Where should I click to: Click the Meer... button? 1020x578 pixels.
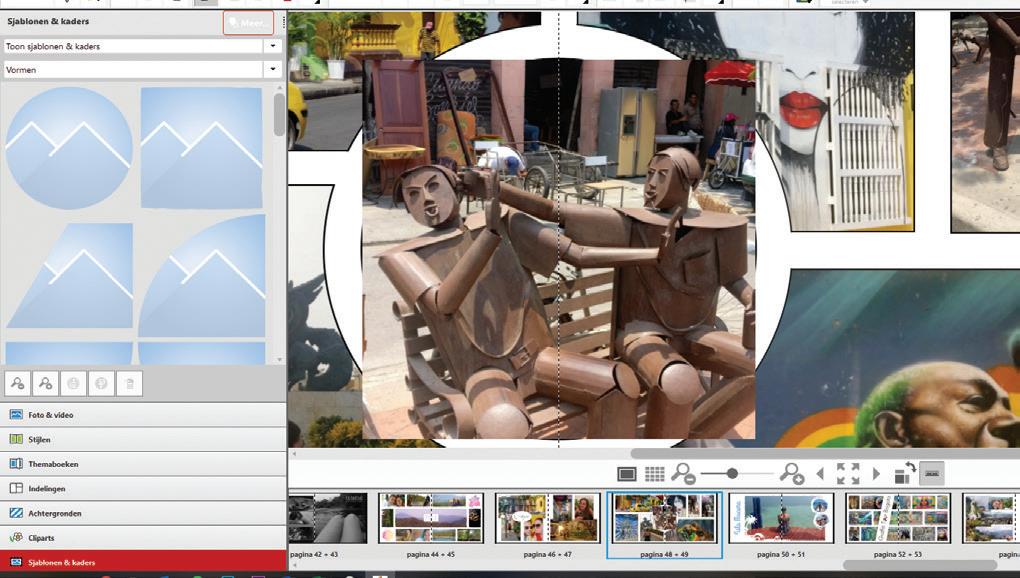[x=248, y=23]
